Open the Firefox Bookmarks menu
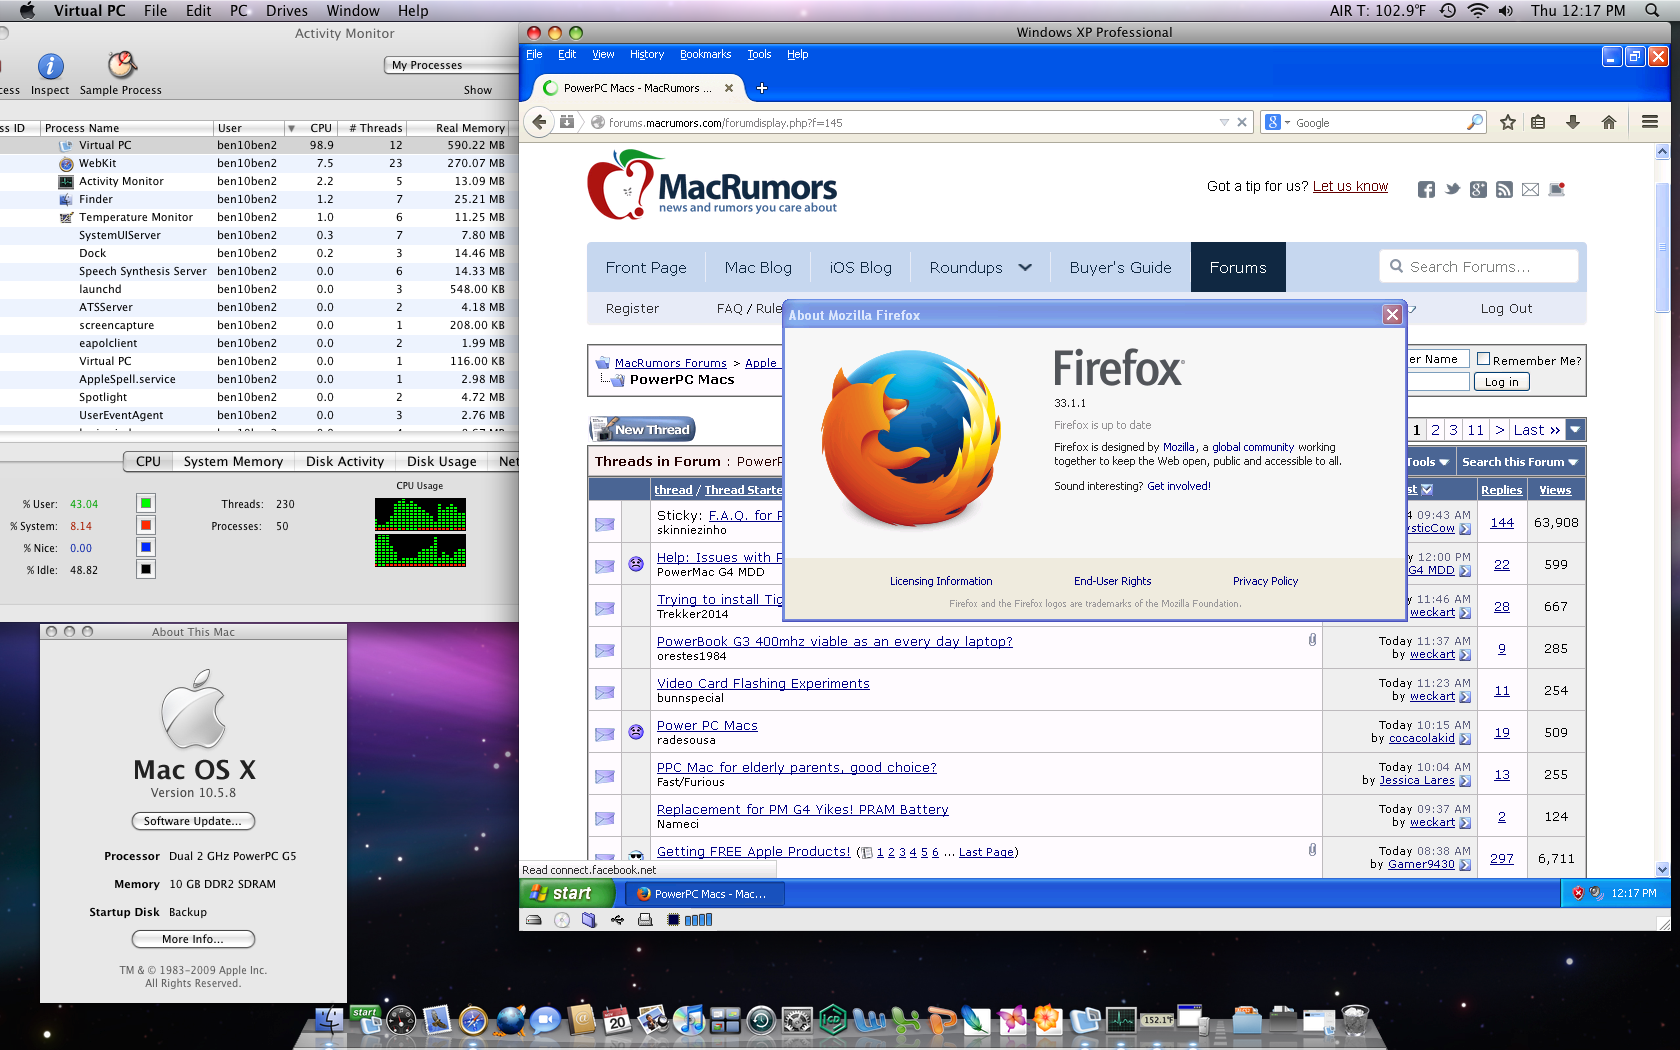The image size is (1680, 1050). [x=705, y=54]
